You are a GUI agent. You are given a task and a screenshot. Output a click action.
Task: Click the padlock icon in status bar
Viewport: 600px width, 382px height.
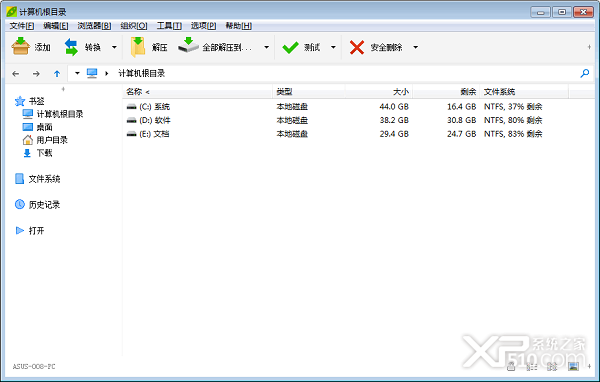coord(511,367)
